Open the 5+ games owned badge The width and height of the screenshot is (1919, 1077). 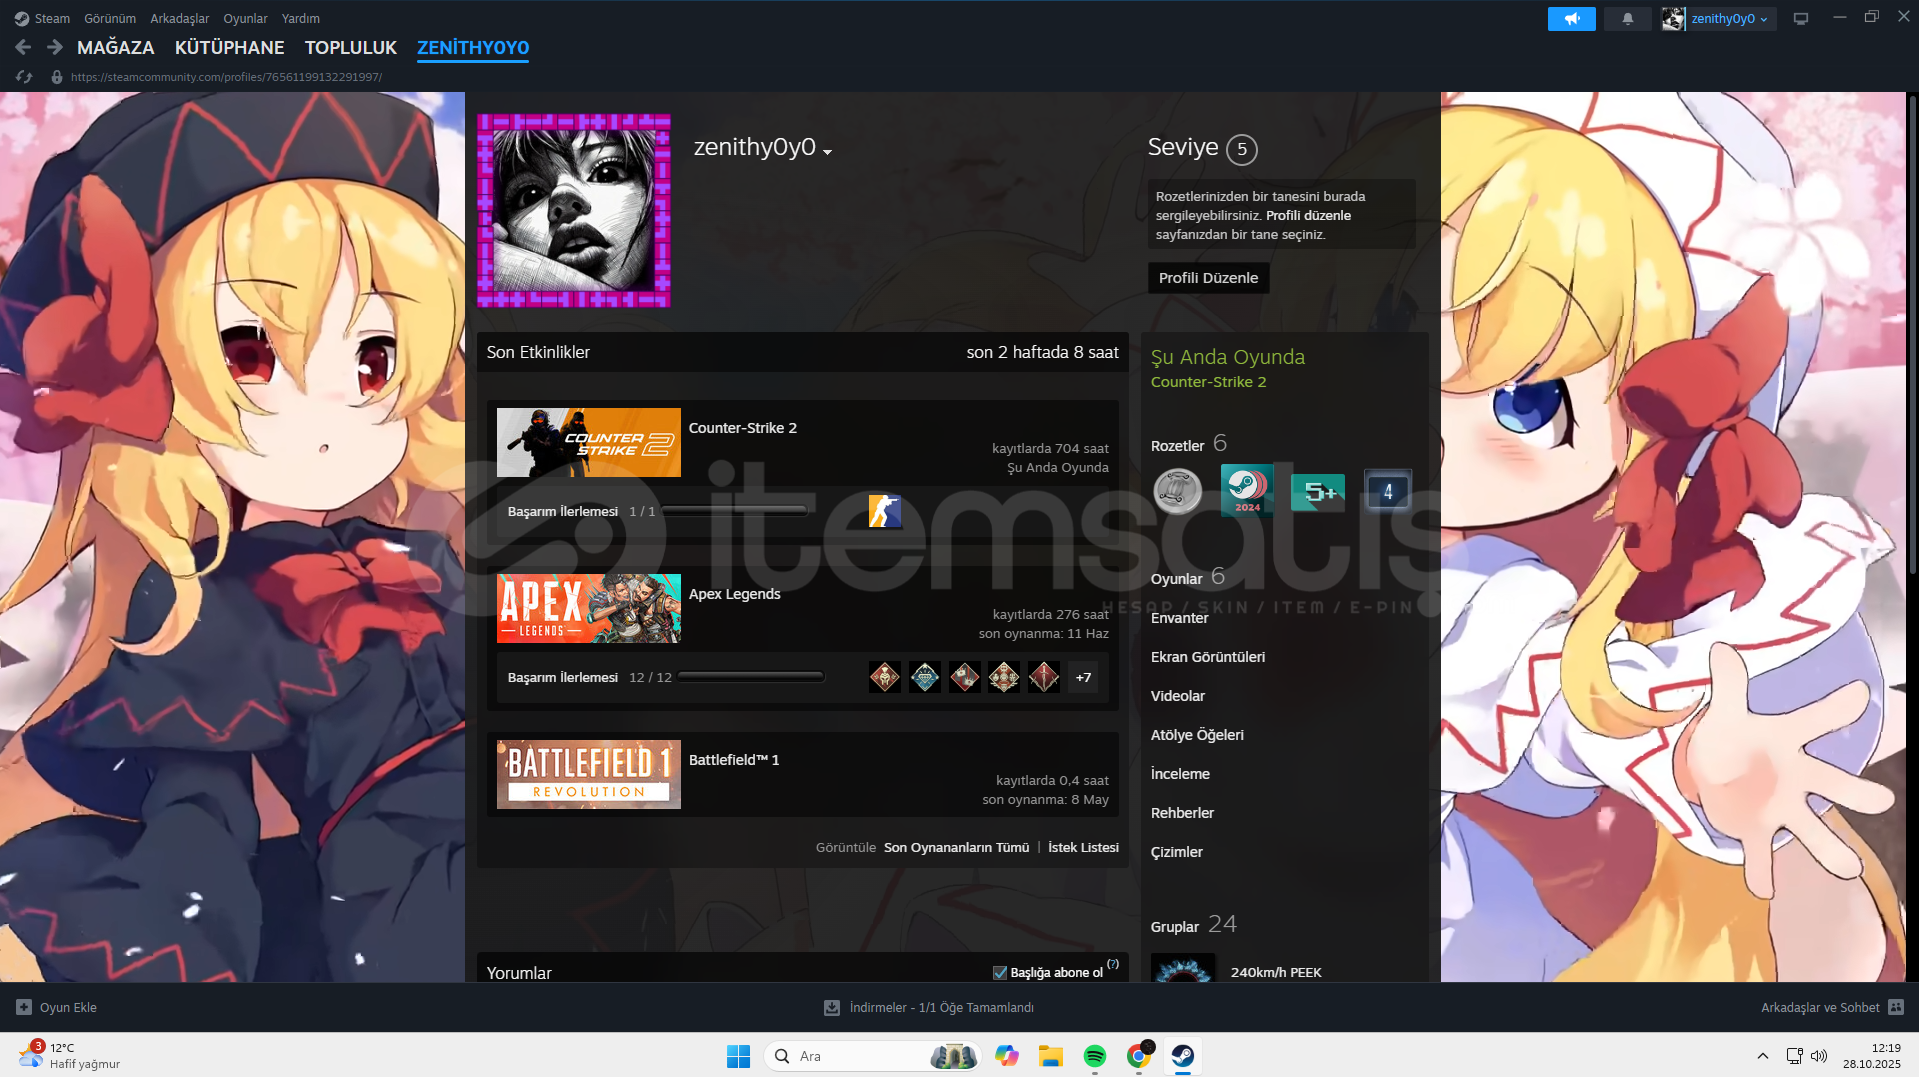pos(1318,491)
